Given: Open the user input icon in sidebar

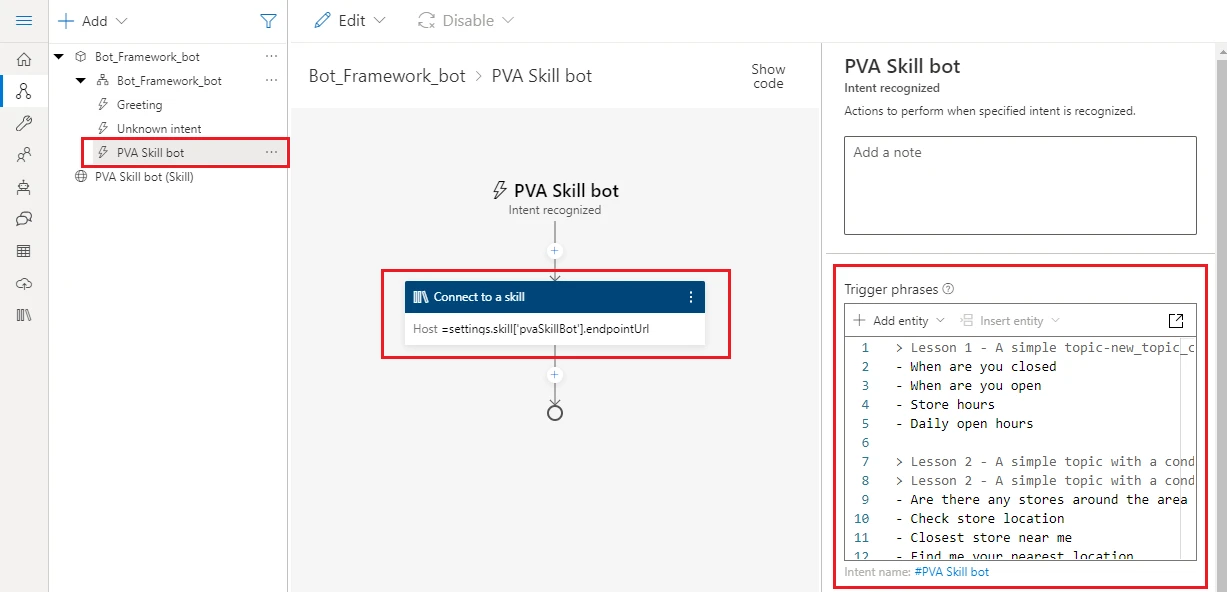Looking at the screenshot, I should pos(25,155).
